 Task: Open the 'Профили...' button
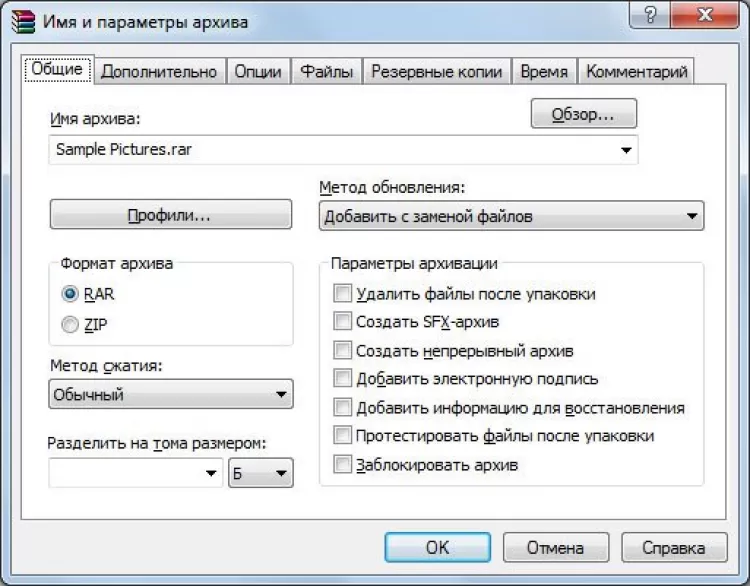click(170, 215)
